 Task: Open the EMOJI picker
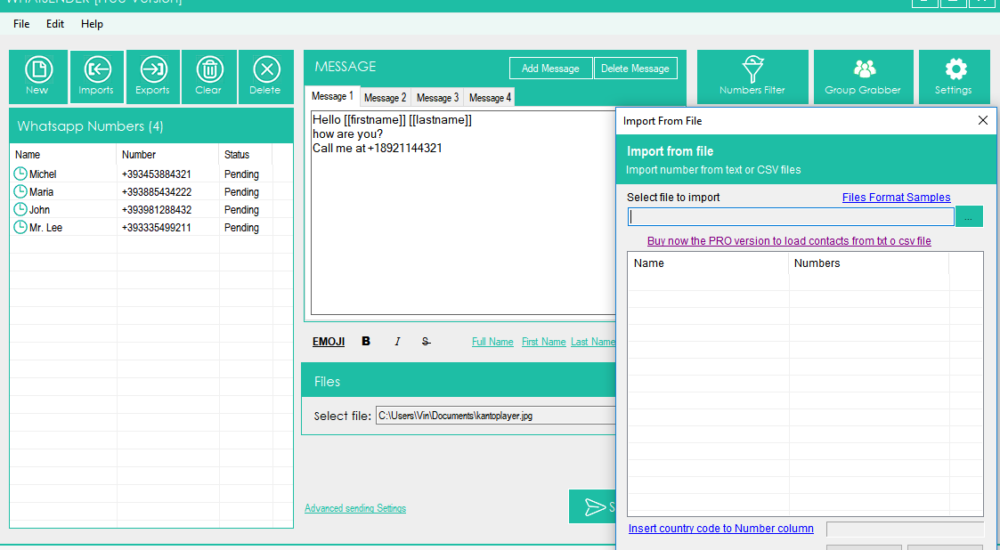[x=328, y=342]
